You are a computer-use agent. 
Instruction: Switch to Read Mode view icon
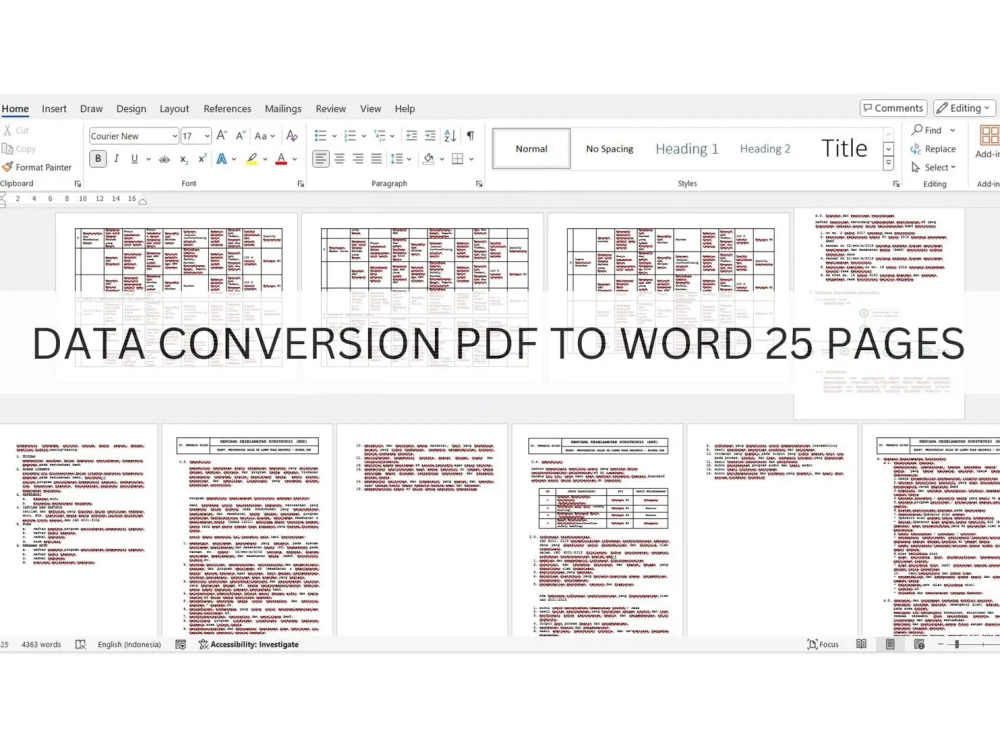(861, 644)
